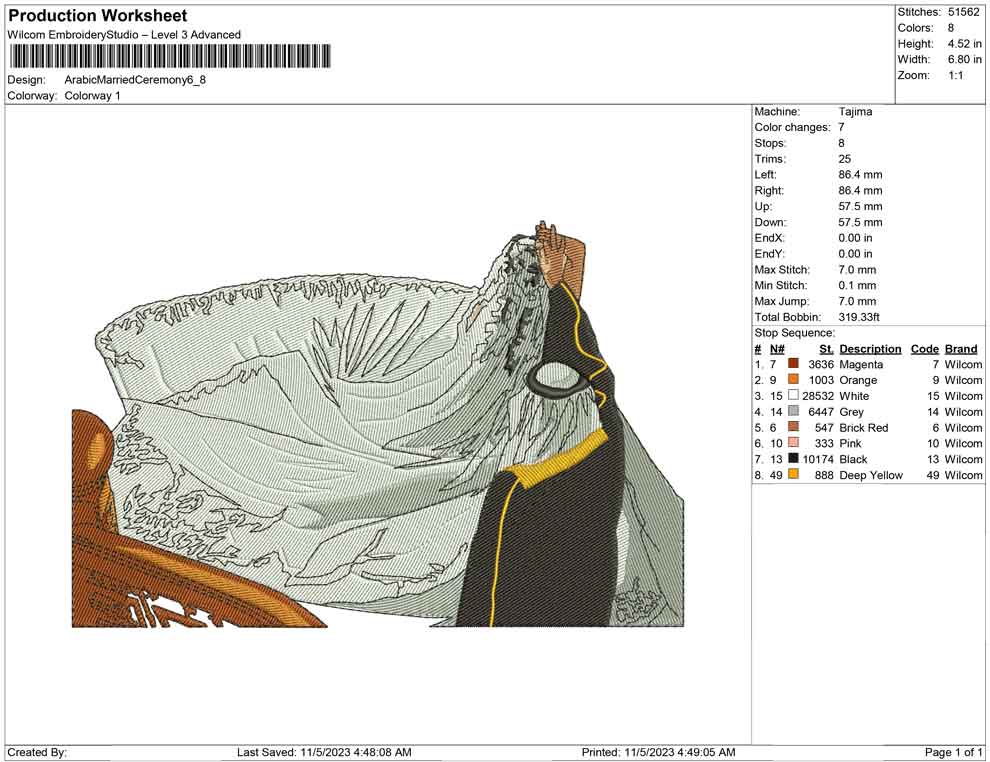Click the Deep Yellow color swatch

click(793, 474)
